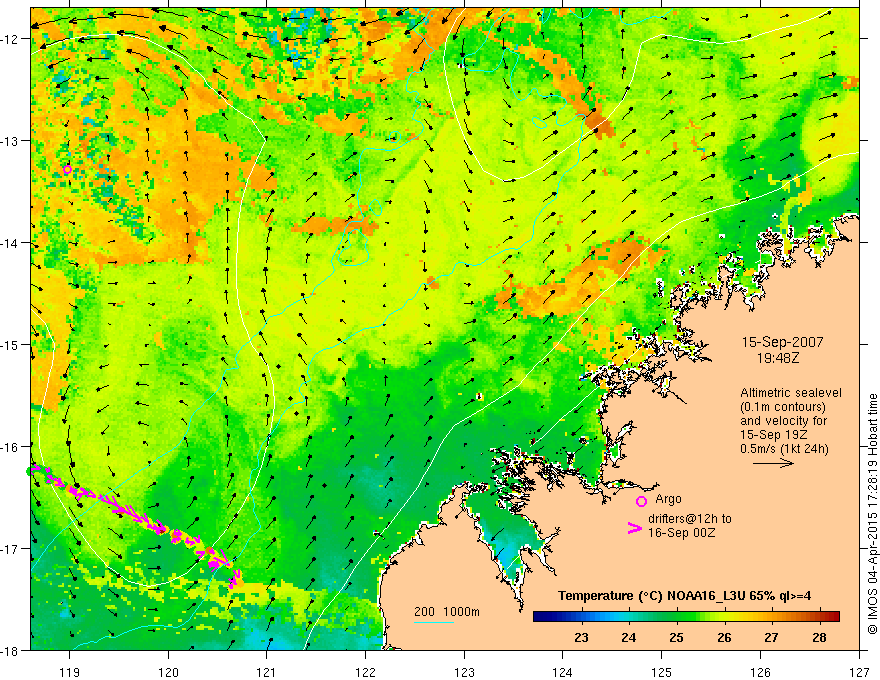This screenshot has height=680, width=880.
Task: Click the temperature color bar
Action: [686, 616]
